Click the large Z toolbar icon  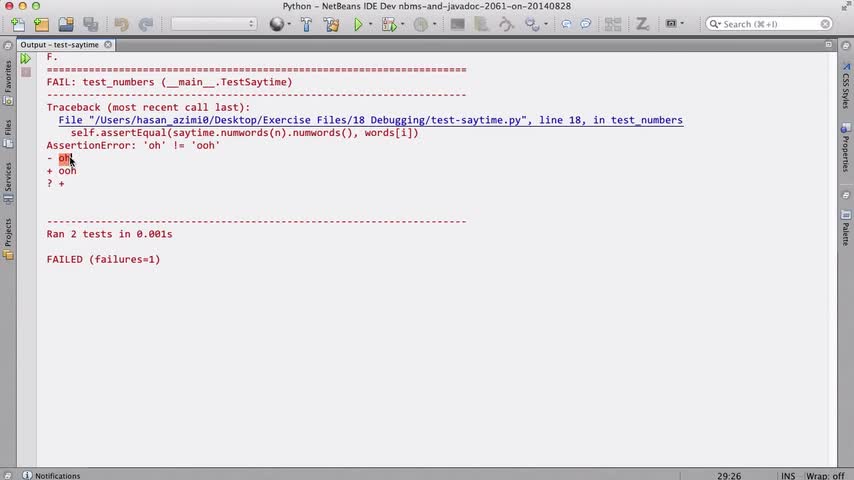click(x=642, y=24)
